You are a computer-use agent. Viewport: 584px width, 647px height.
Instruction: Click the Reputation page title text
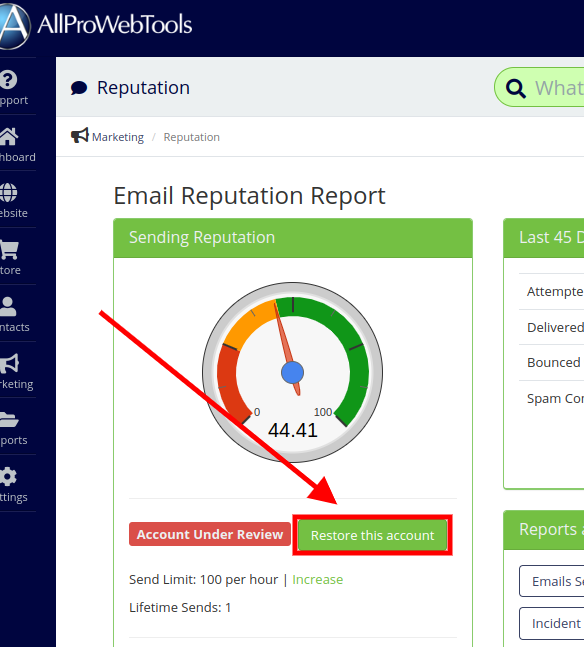[143, 88]
